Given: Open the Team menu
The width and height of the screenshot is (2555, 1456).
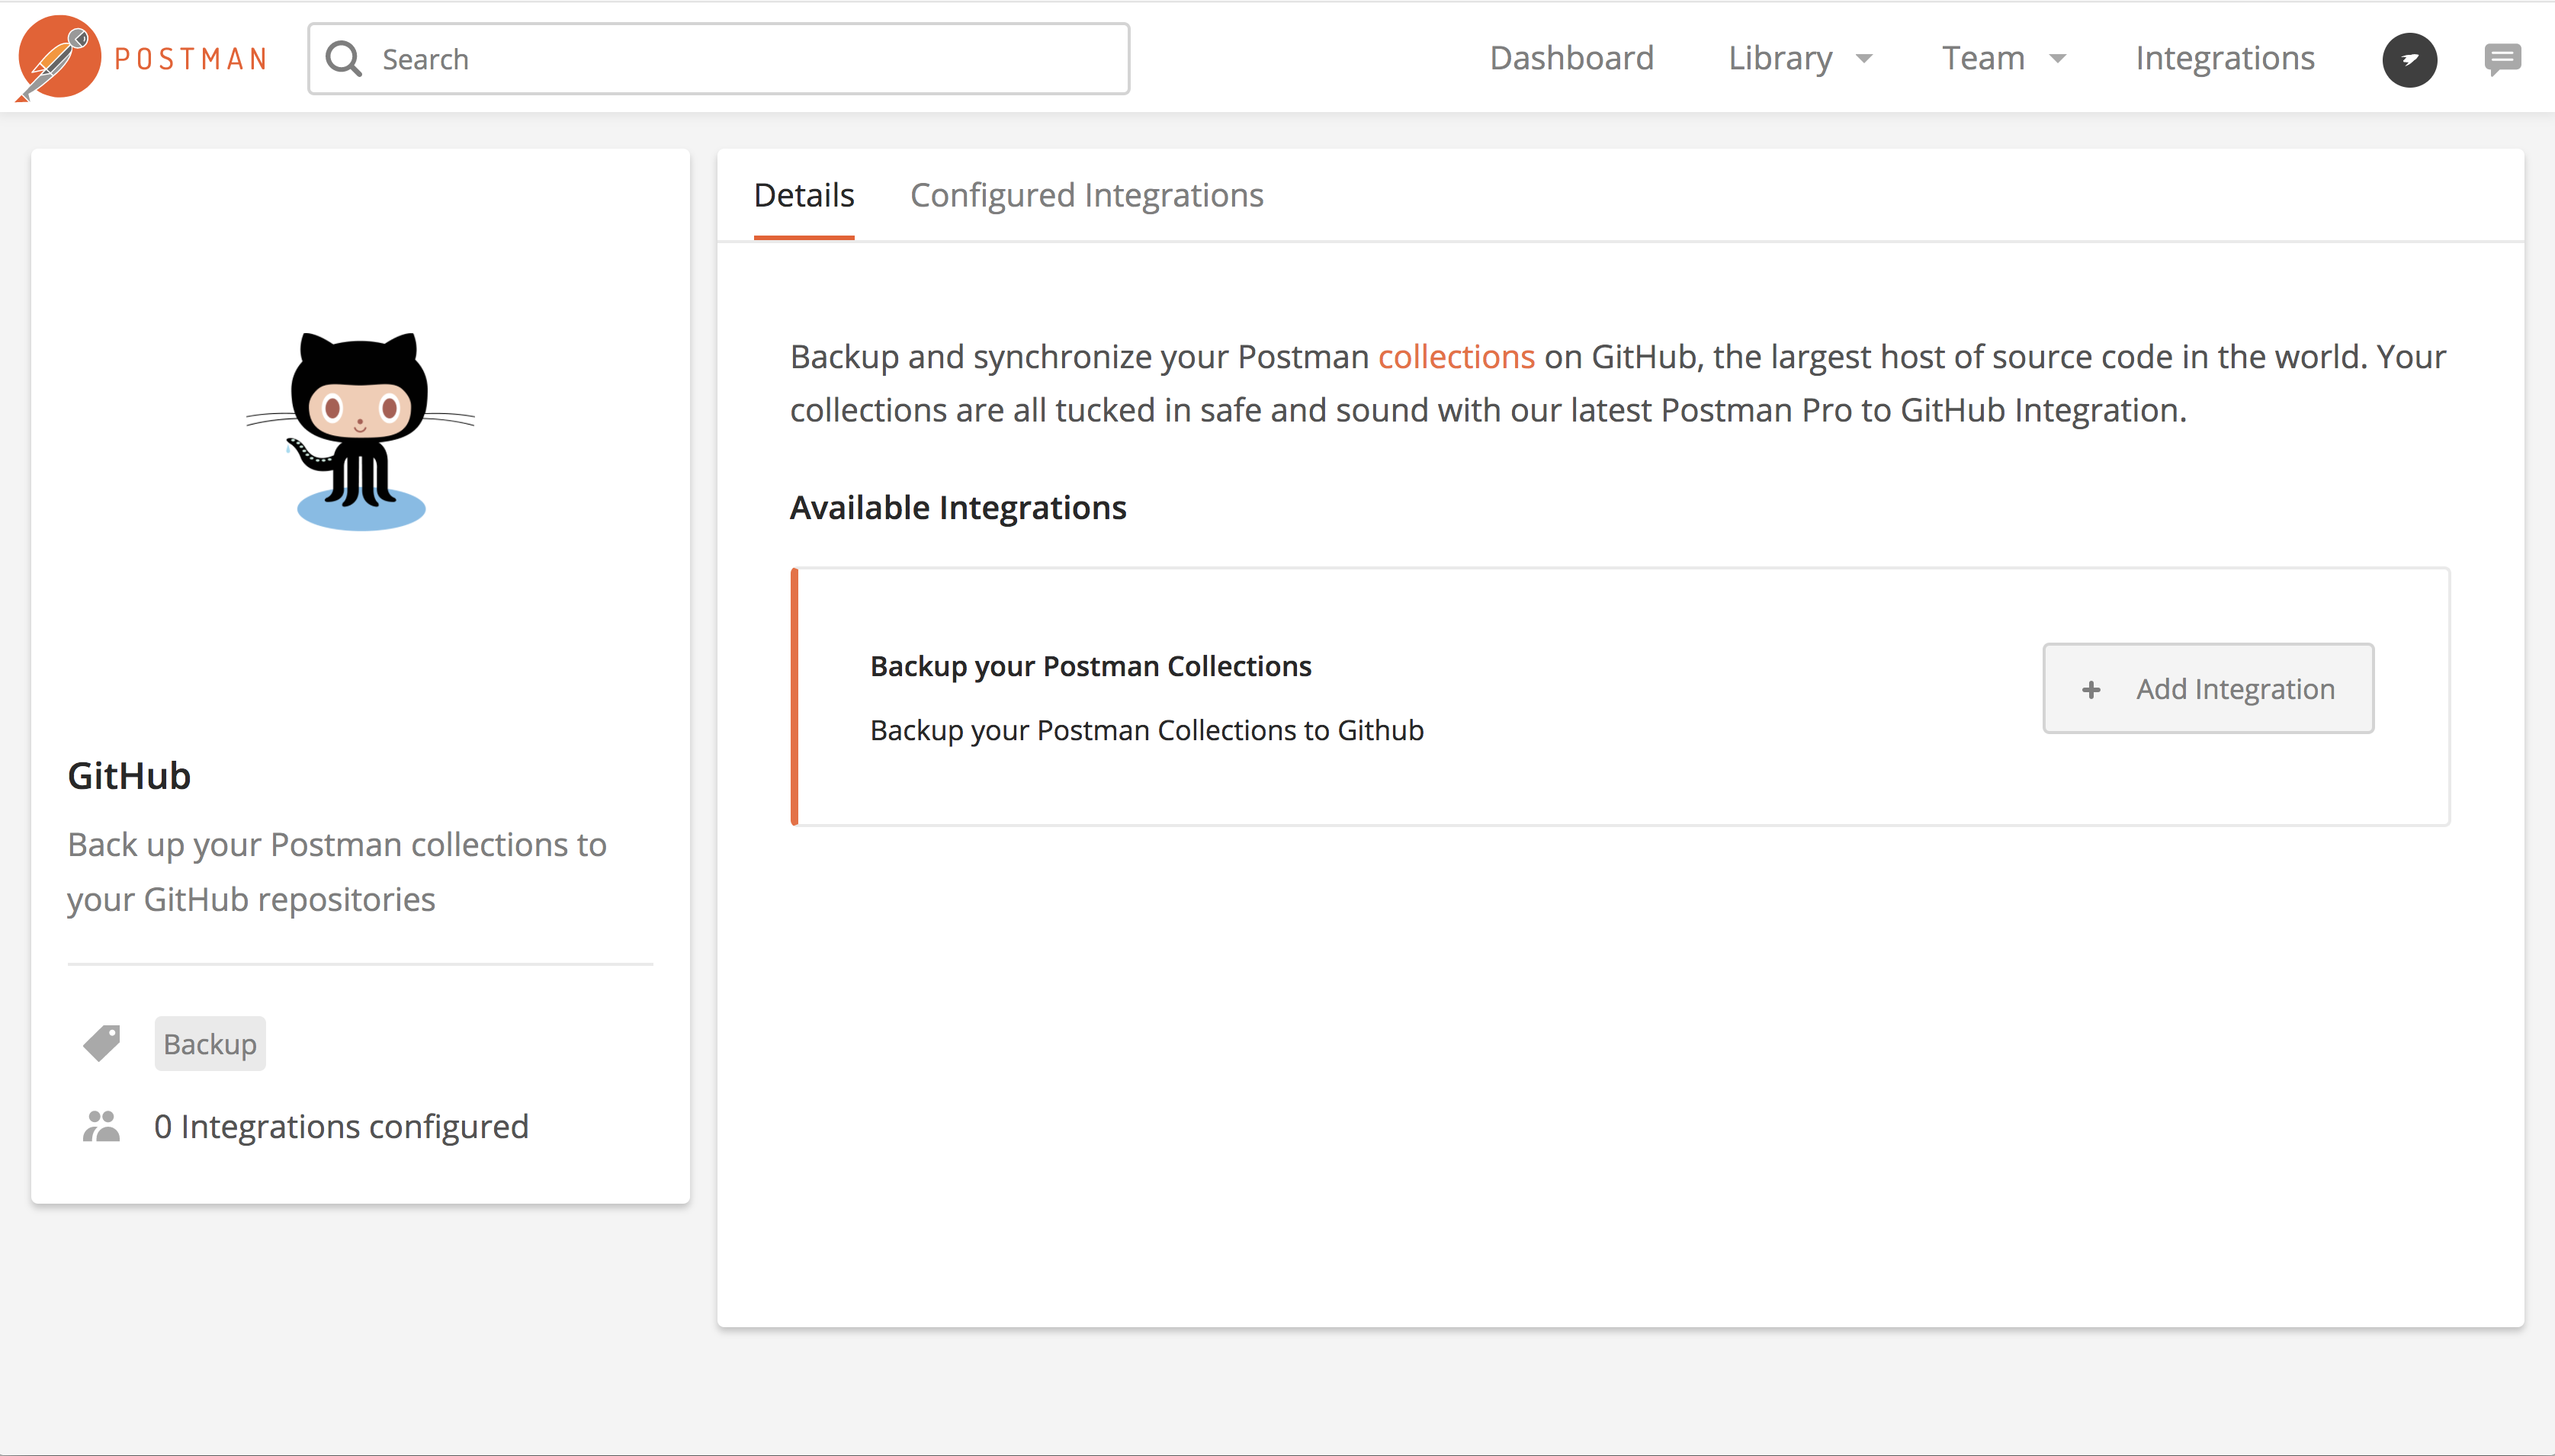Looking at the screenshot, I should click(x=1983, y=58).
